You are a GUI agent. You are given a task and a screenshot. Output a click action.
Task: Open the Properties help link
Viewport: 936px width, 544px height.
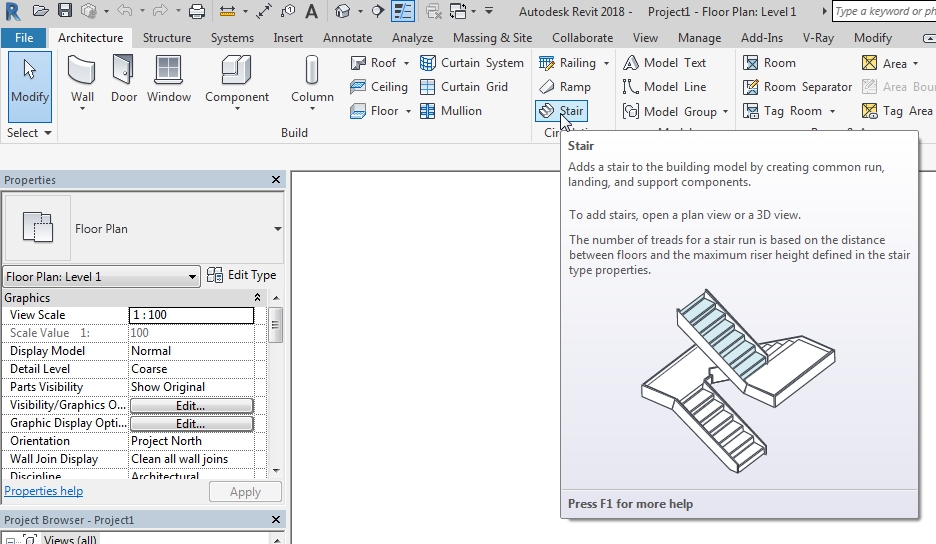tap(44, 491)
